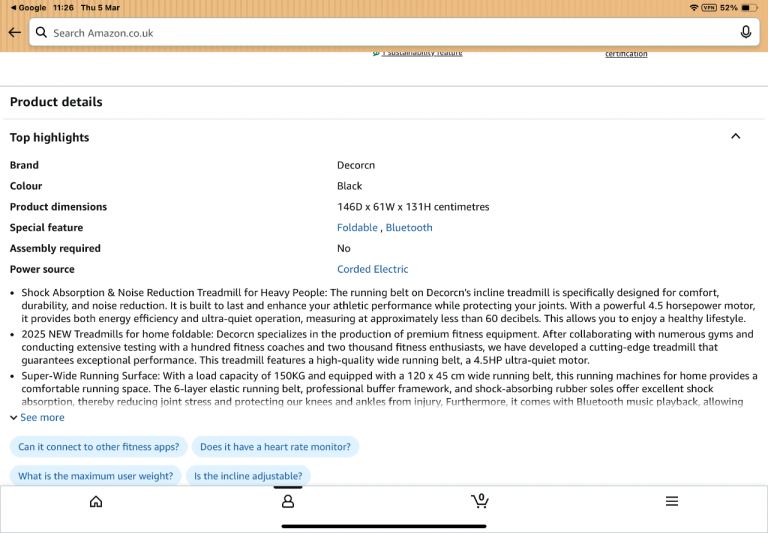Expand description with See more
768x533 pixels.
(x=41, y=418)
